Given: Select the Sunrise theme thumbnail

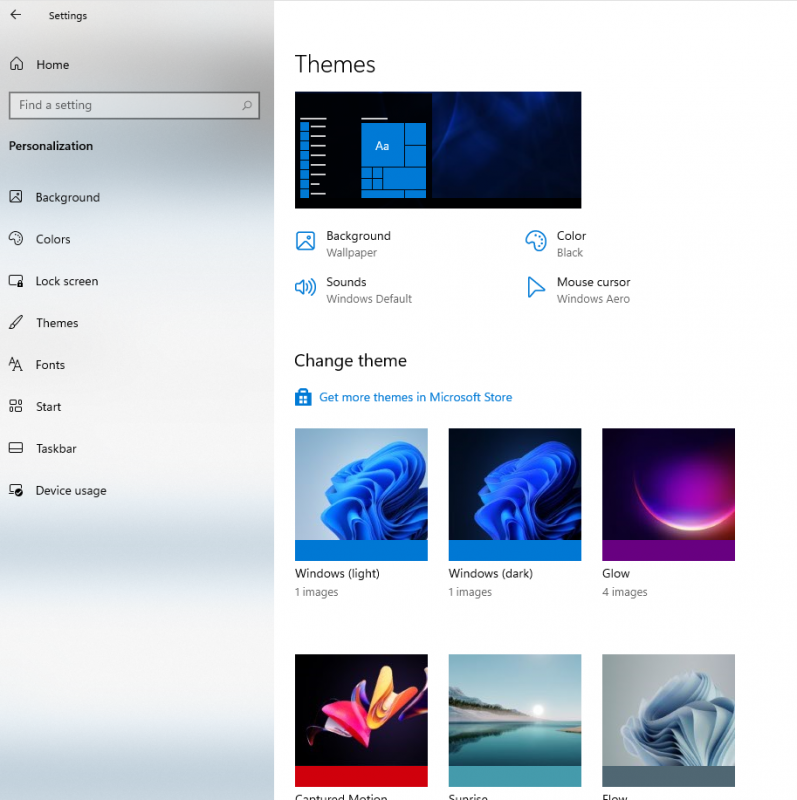Looking at the screenshot, I should [x=515, y=720].
